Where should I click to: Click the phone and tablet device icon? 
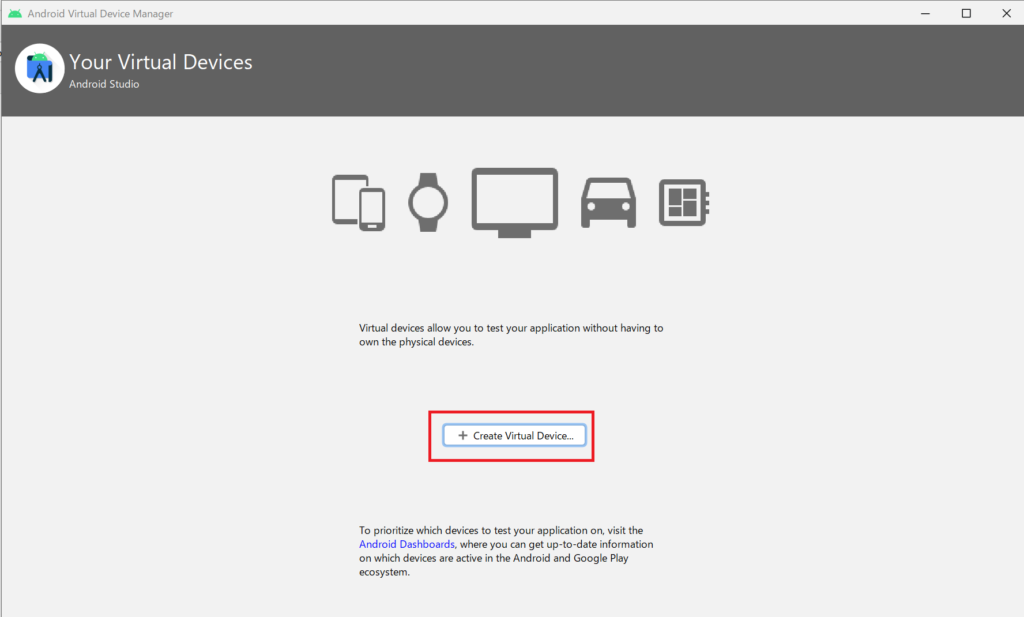[x=359, y=202]
